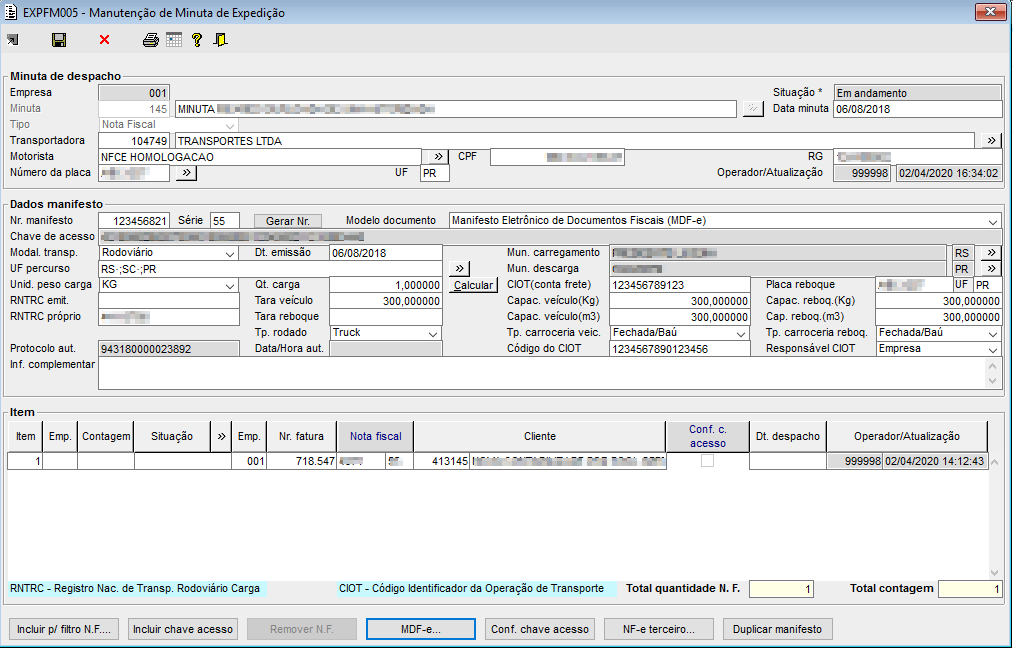This screenshot has width=1013, height=648.
Task: Expand the Modal. transp. dropdown
Action: click(230, 253)
